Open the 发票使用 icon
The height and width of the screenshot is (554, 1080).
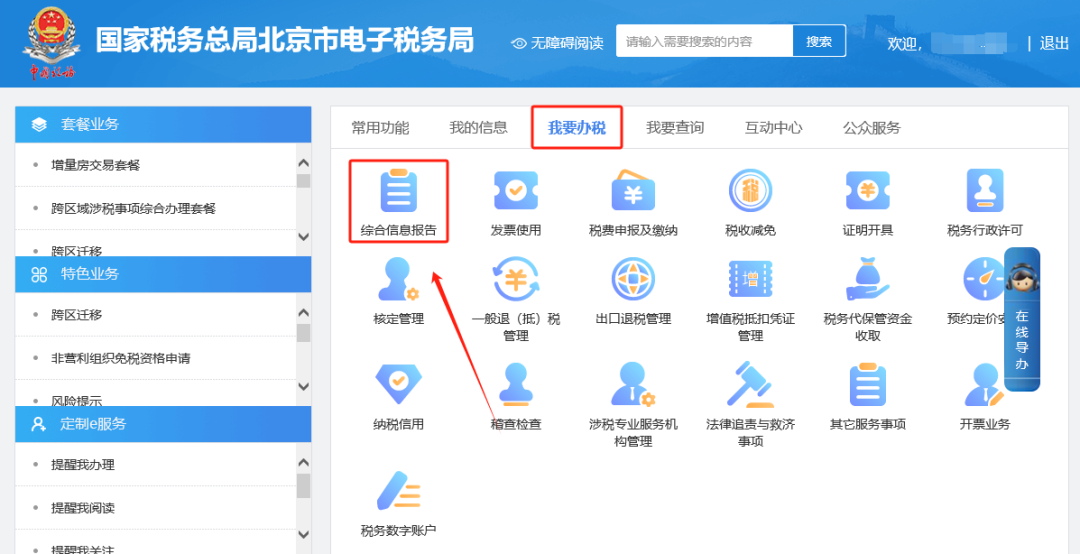coord(516,191)
